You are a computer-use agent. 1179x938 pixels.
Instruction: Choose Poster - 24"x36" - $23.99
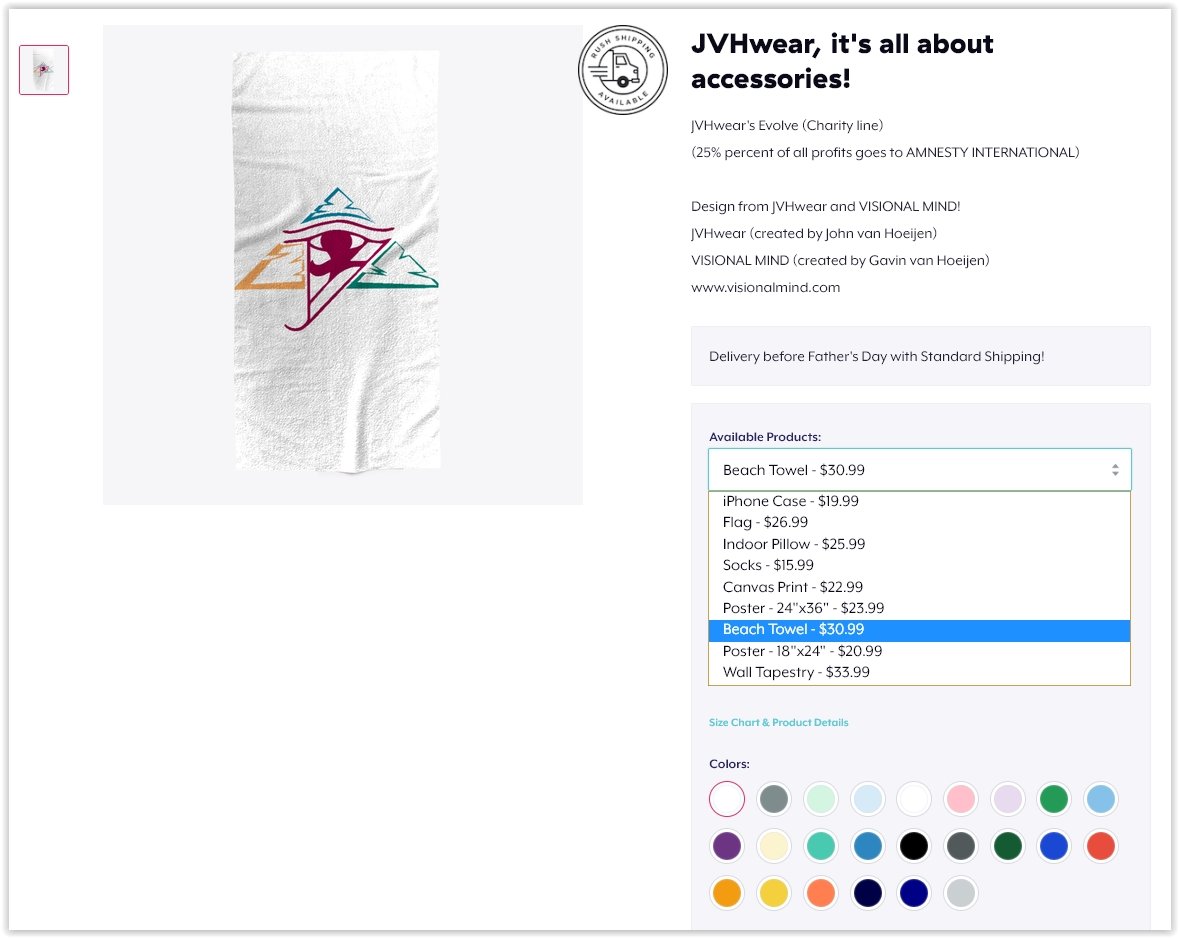pos(920,608)
